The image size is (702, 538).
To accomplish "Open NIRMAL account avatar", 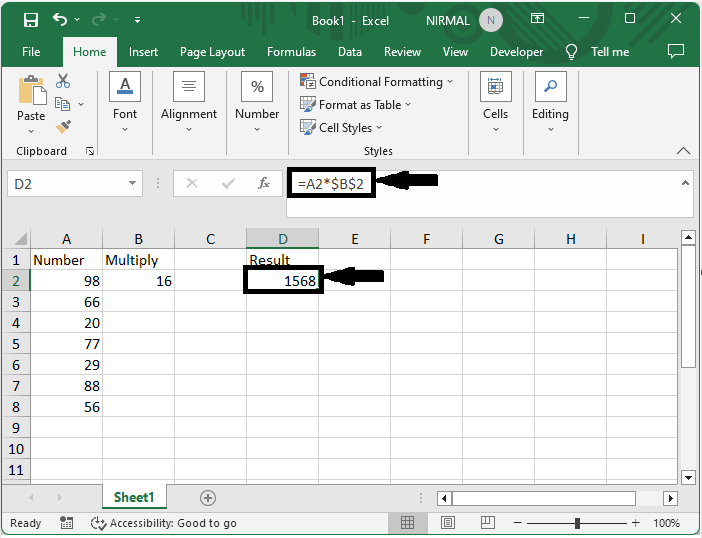I will pyautogui.click(x=491, y=20).
